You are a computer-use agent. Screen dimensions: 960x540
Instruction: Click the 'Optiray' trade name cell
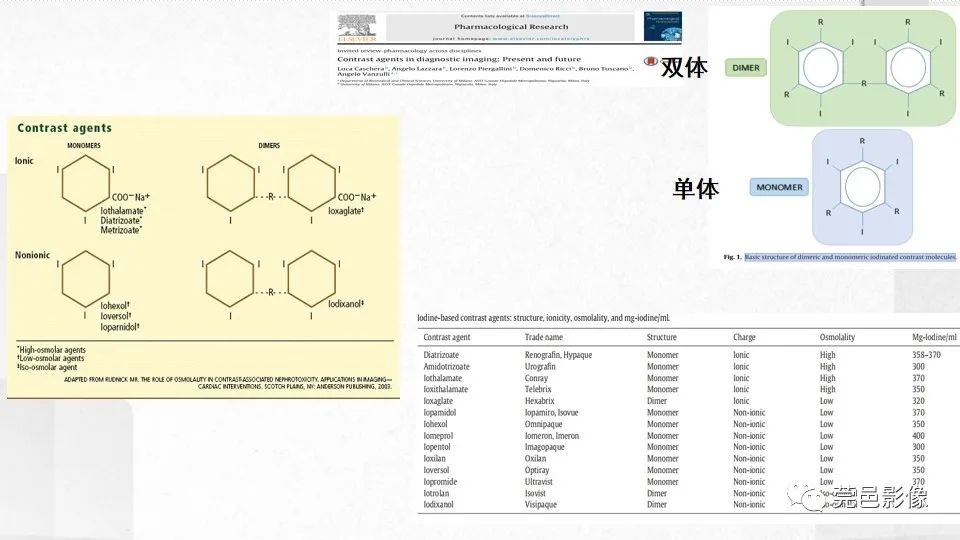pyautogui.click(x=537, y=470)
